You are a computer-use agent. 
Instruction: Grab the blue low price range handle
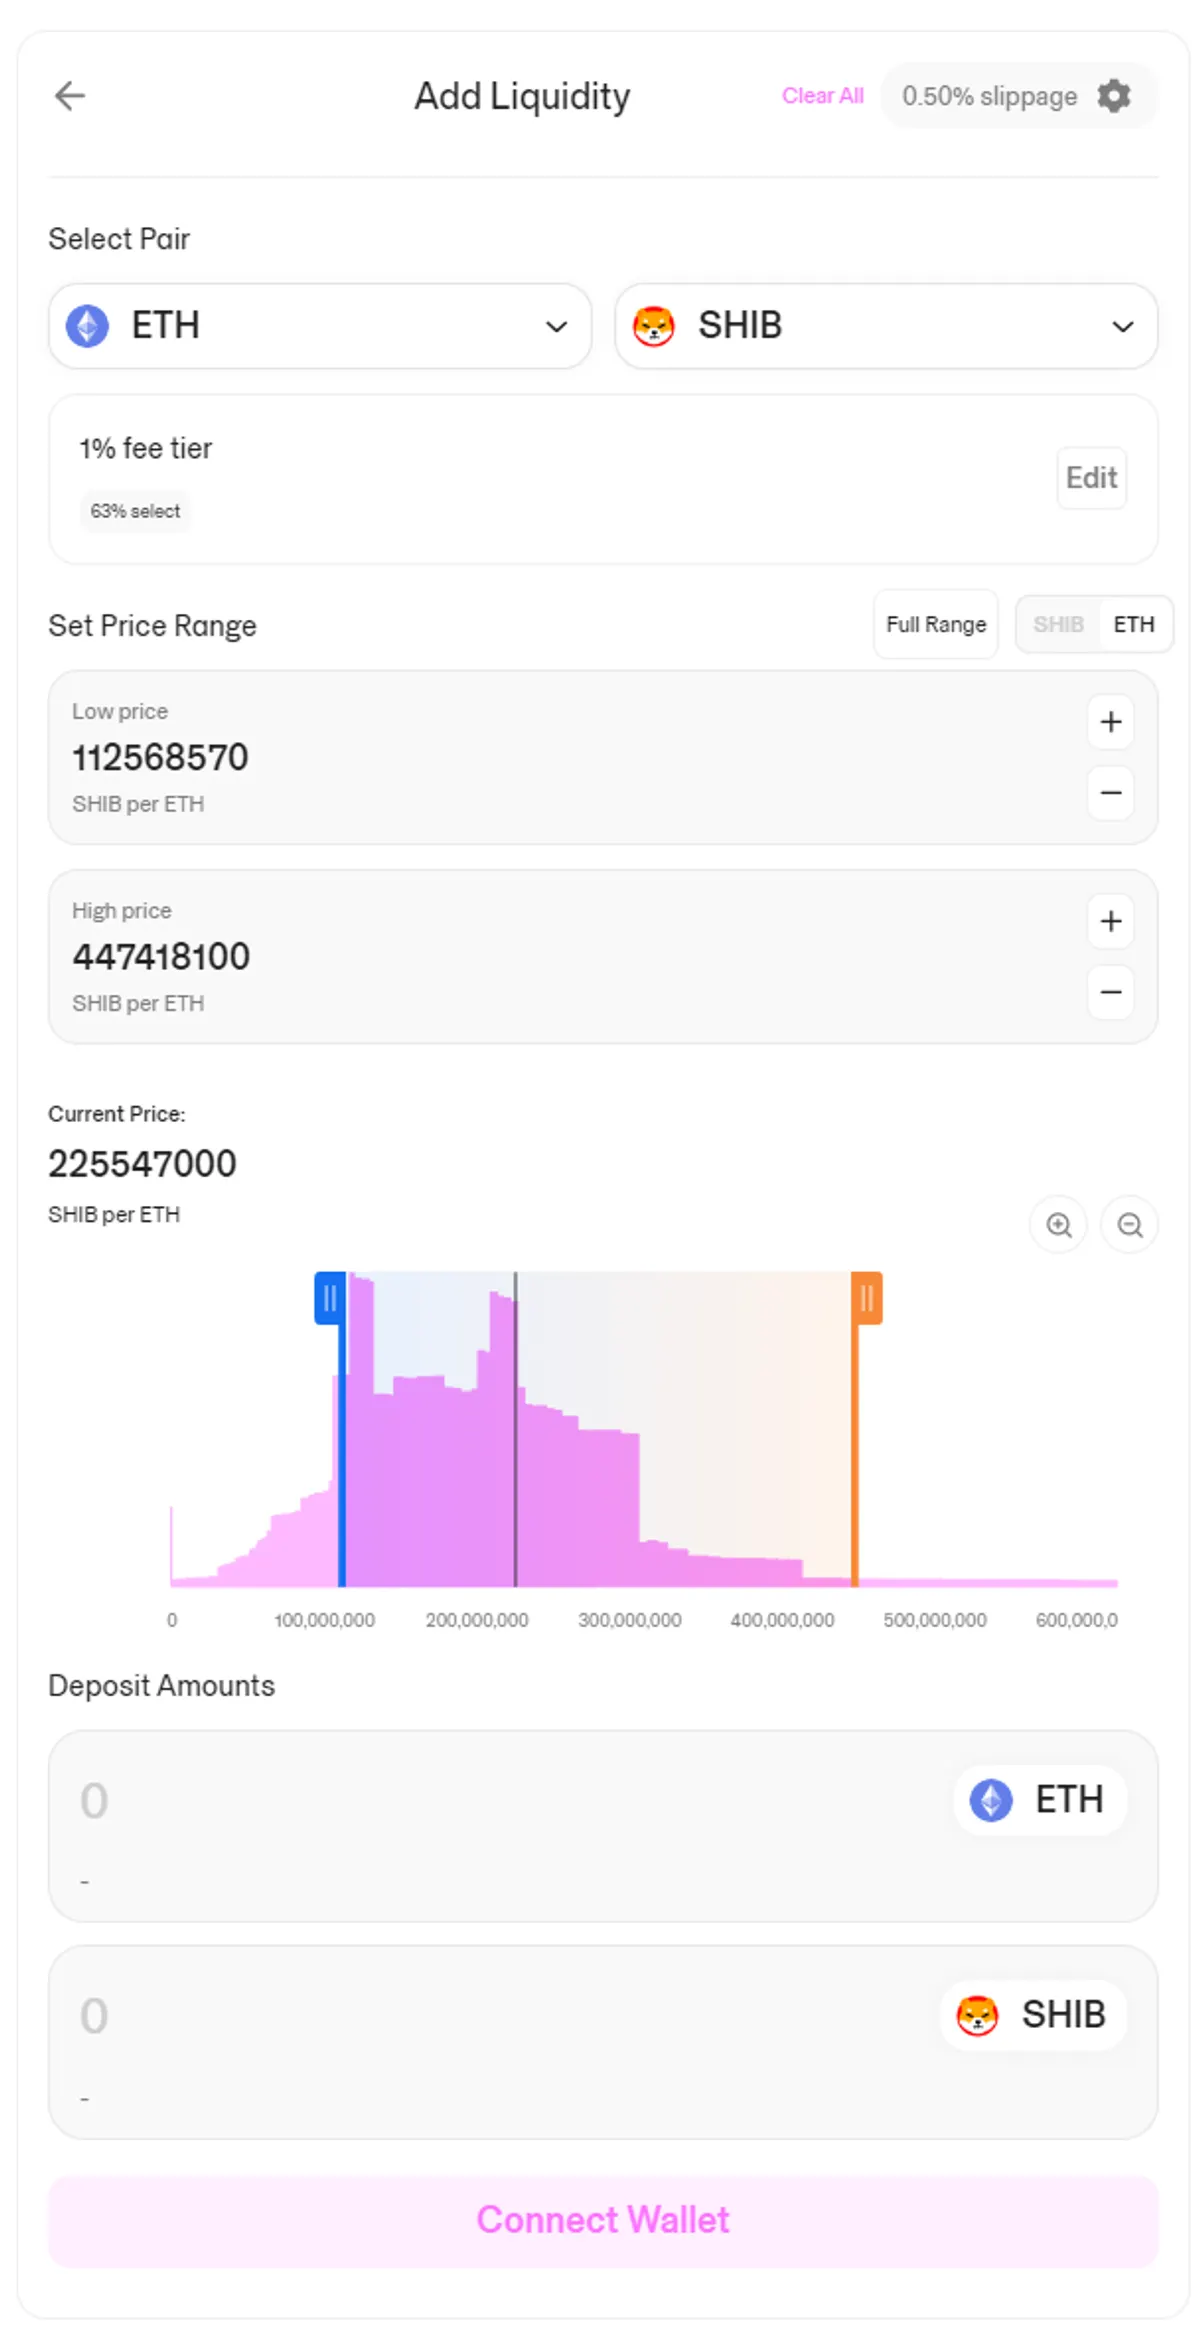(330, 1298)
